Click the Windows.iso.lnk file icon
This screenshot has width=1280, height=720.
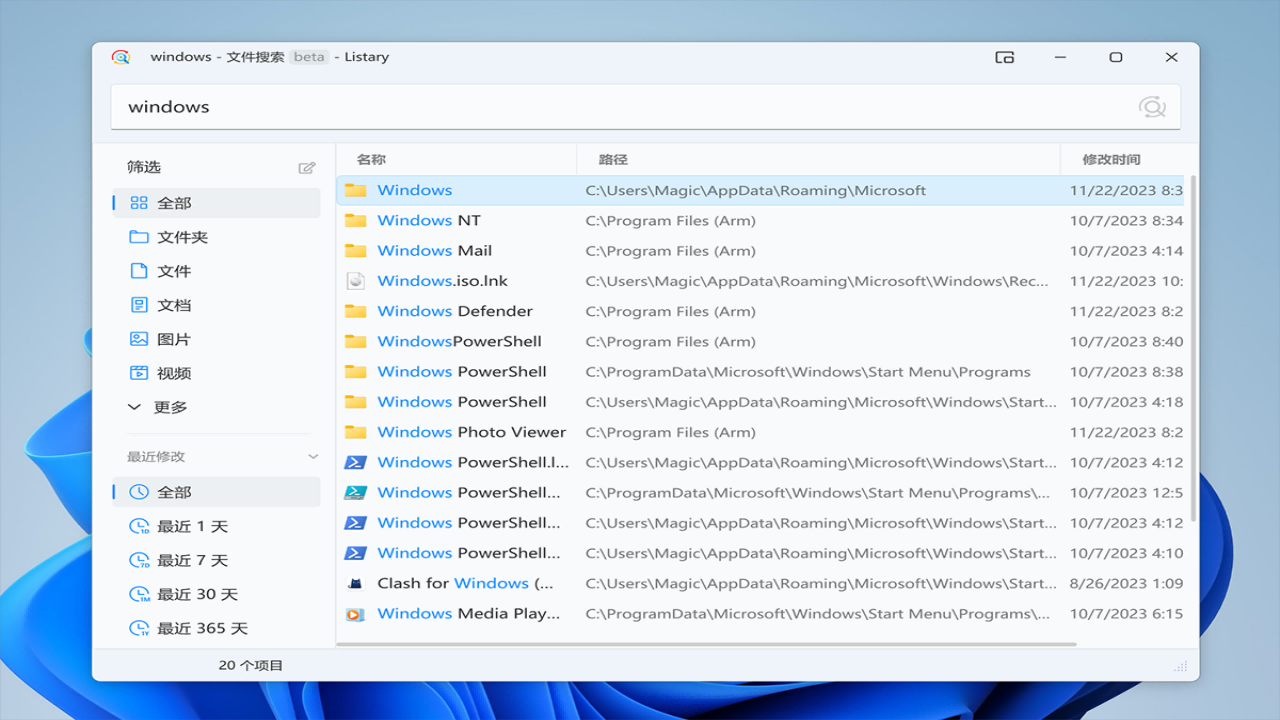click(x=355, y=281)
